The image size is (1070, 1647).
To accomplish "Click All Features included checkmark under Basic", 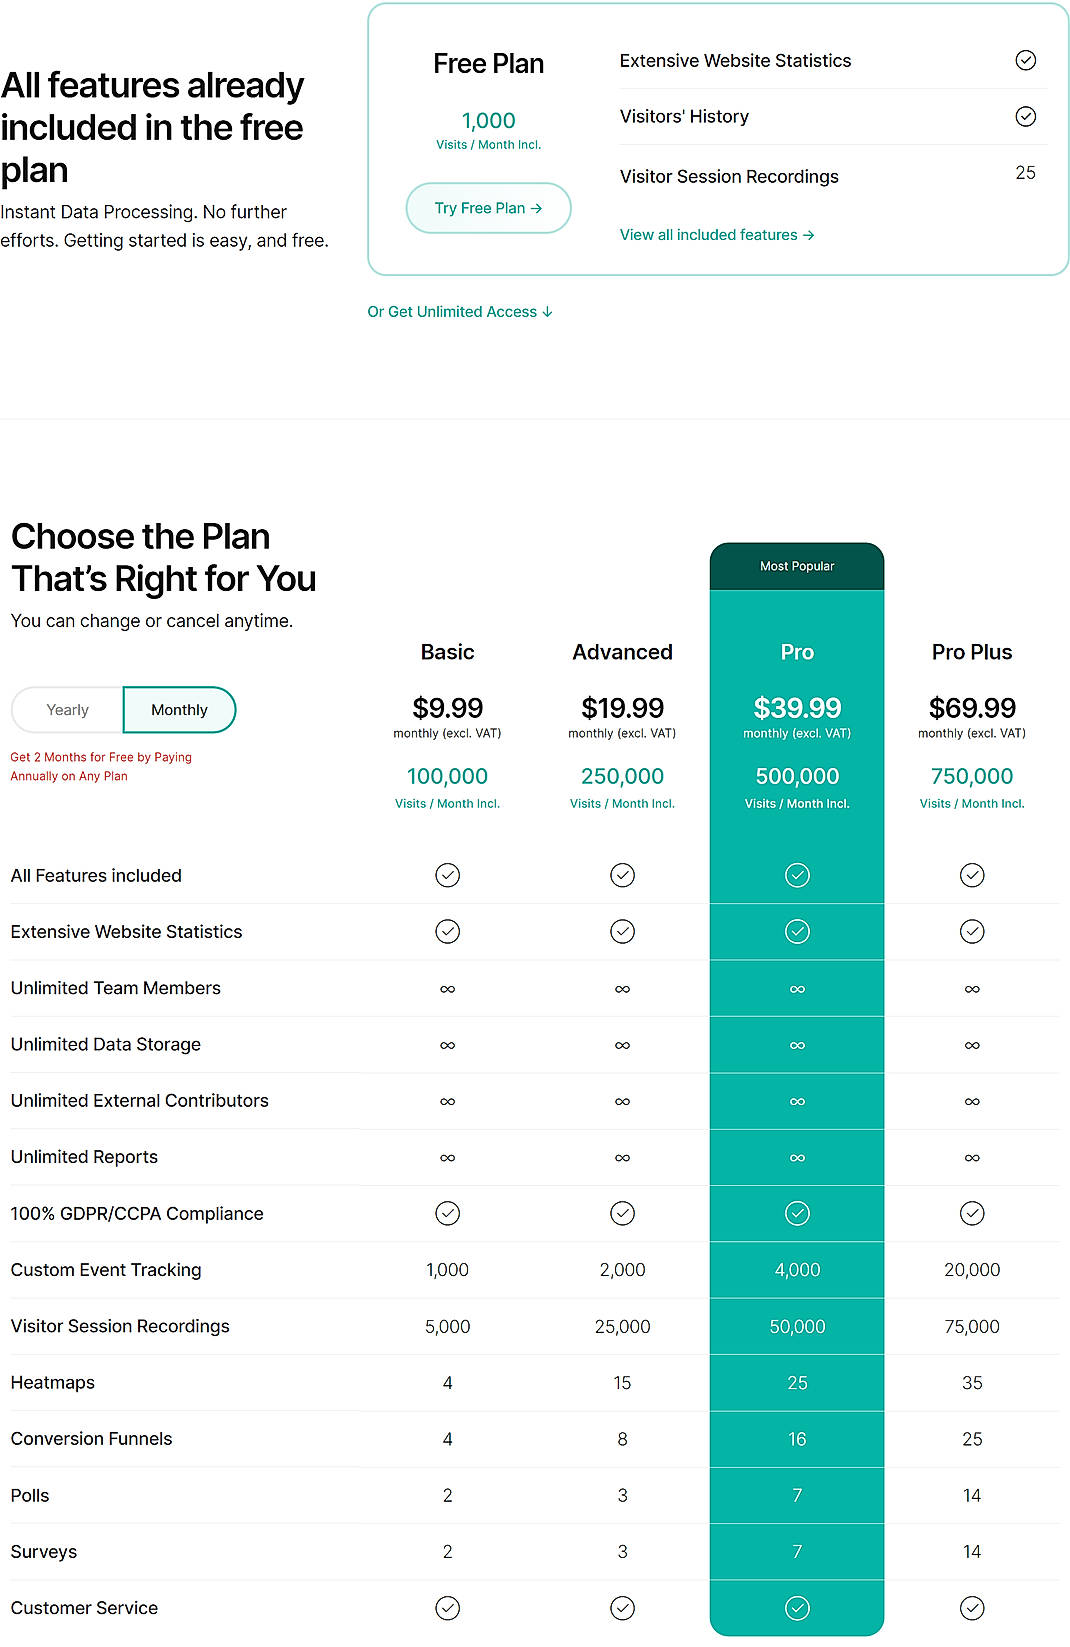I will coord(447,875).
